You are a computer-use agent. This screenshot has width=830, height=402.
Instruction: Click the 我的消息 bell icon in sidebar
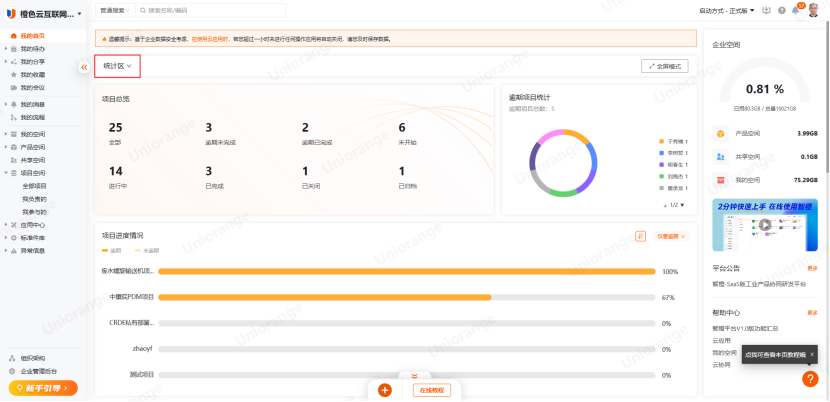click(x=14, y=104)
